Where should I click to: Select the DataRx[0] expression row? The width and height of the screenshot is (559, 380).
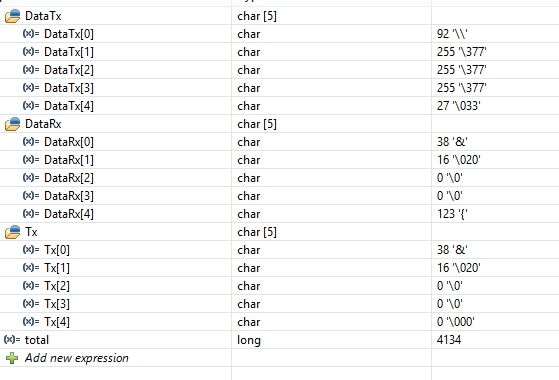point(280,142)
